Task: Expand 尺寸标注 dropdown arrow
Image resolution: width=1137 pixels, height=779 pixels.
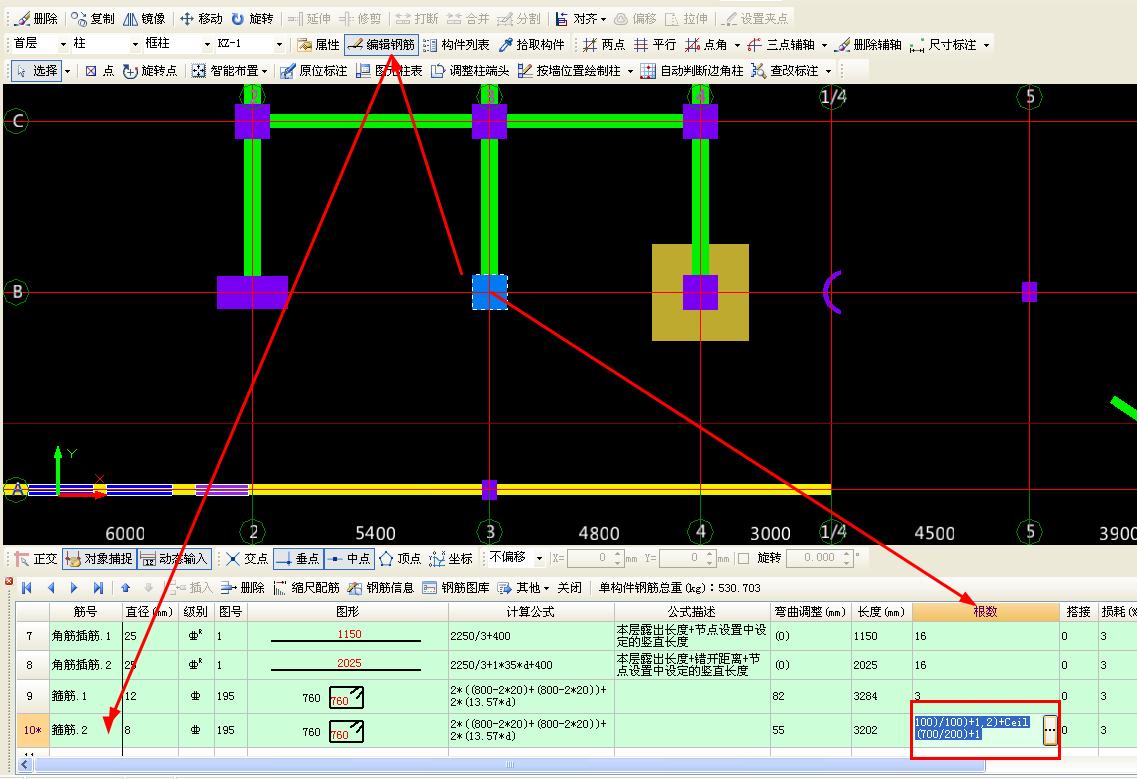Action: tap(986, 46)
